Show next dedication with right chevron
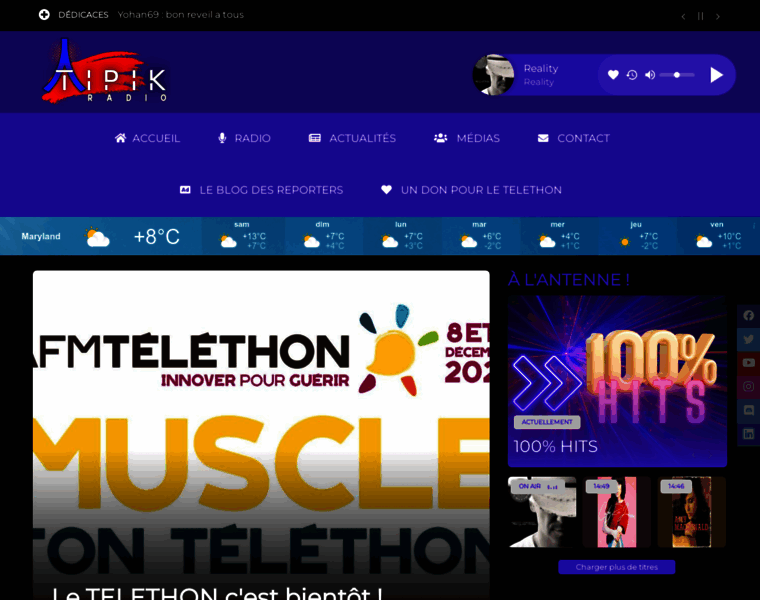The height and width of the screenshot is (600, 760). (718, 16)
